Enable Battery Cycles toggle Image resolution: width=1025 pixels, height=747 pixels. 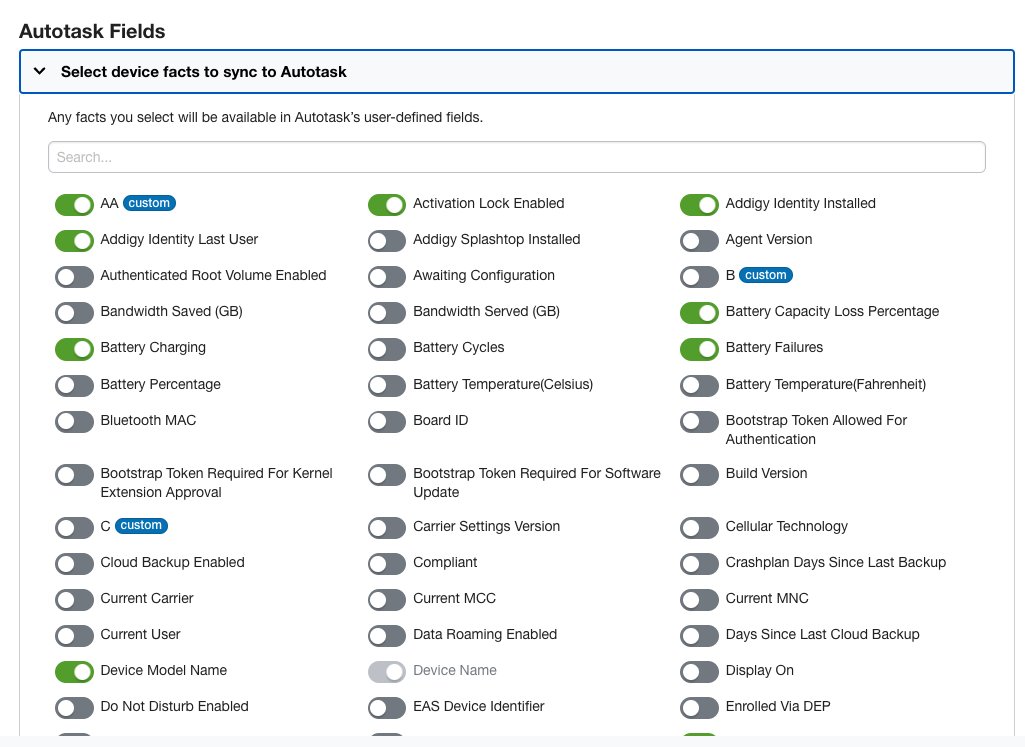[387, 348]
